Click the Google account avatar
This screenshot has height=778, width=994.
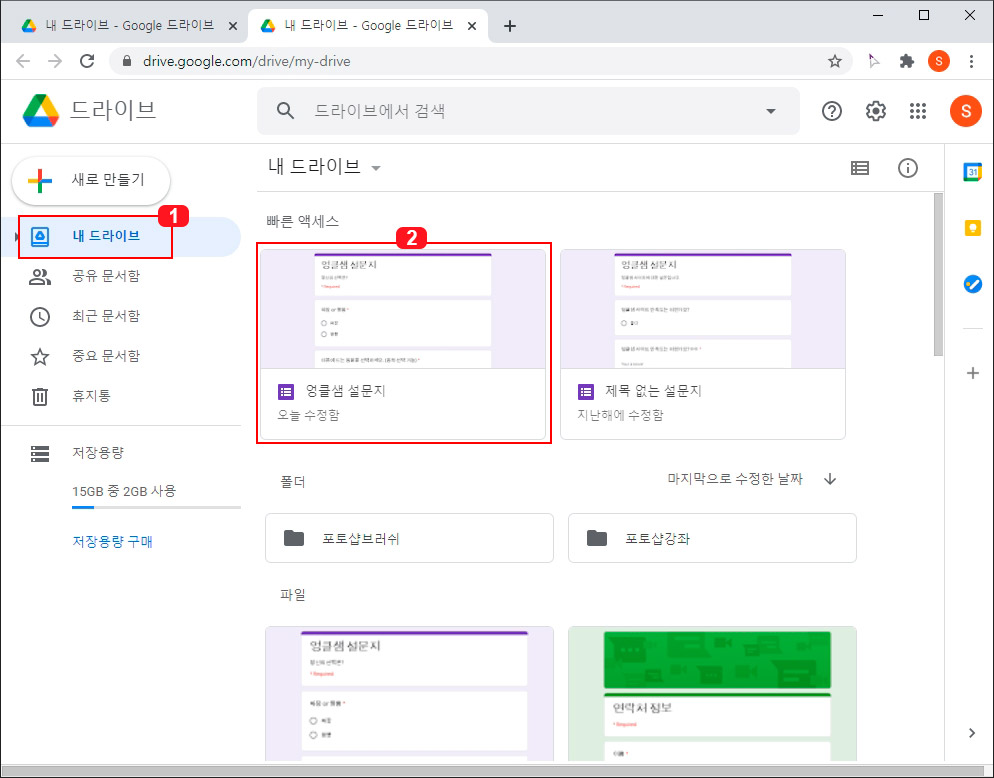click(x=965, y=111)
